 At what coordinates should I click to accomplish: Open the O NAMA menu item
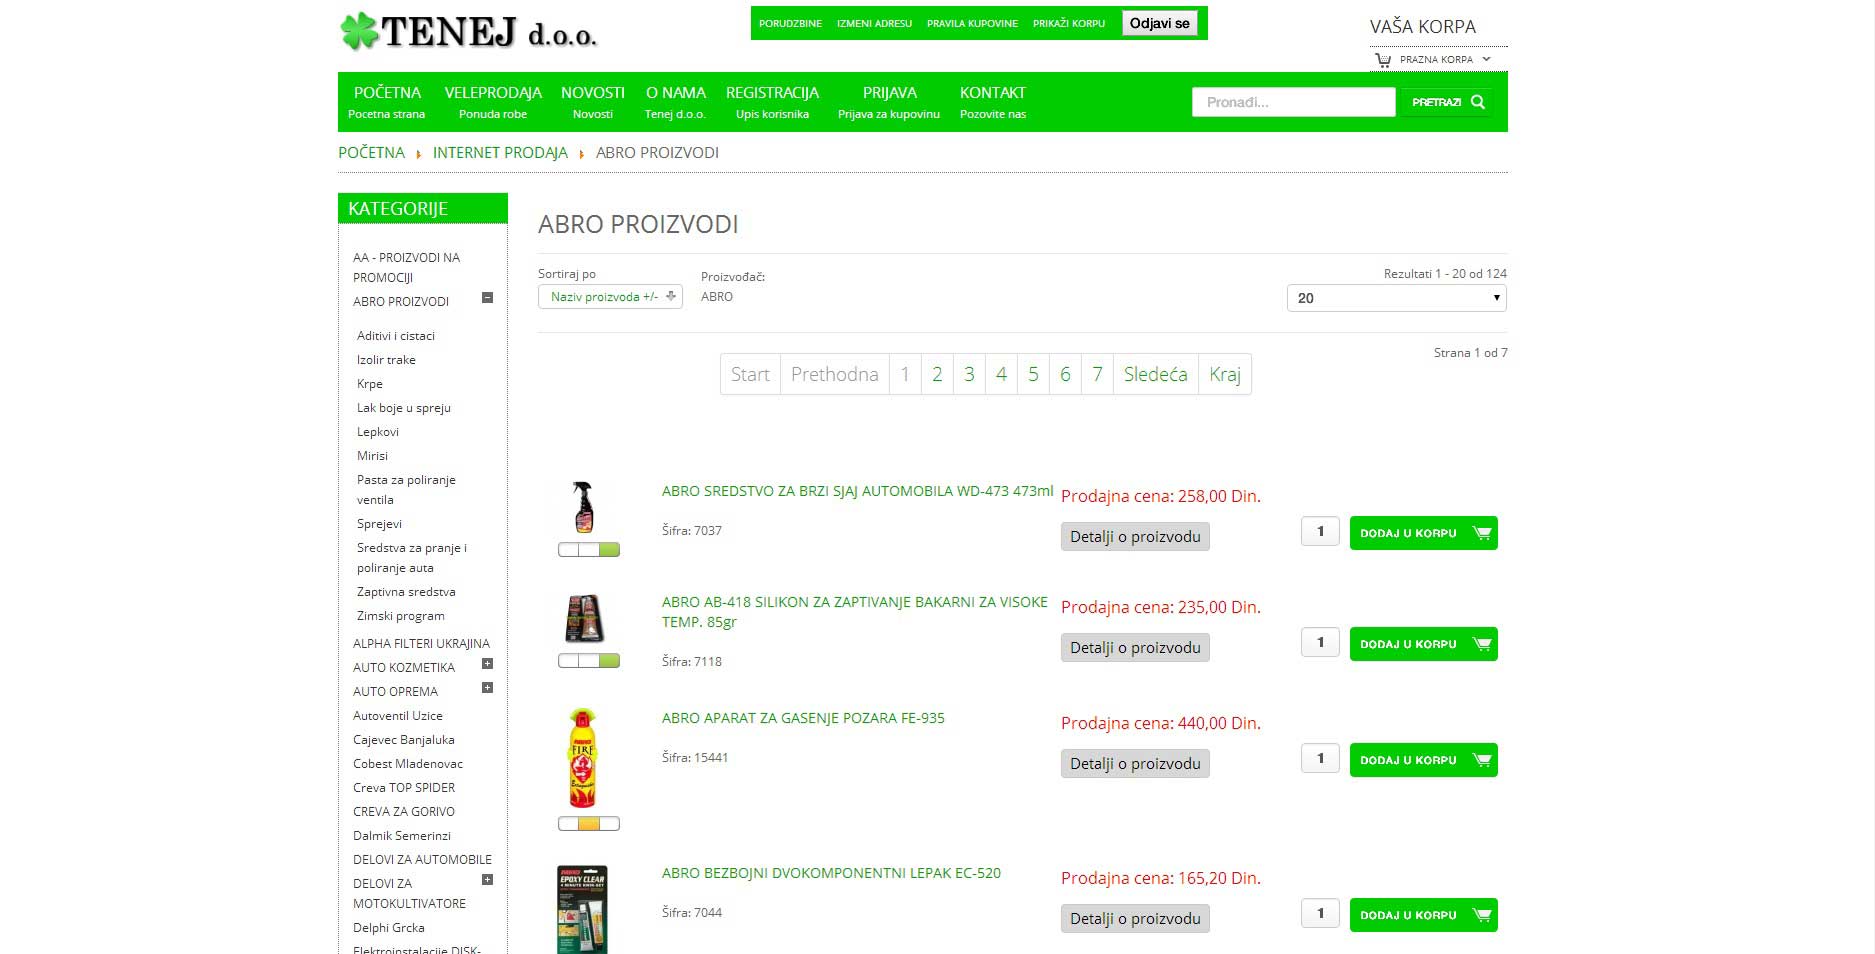(x=675, y=101)
